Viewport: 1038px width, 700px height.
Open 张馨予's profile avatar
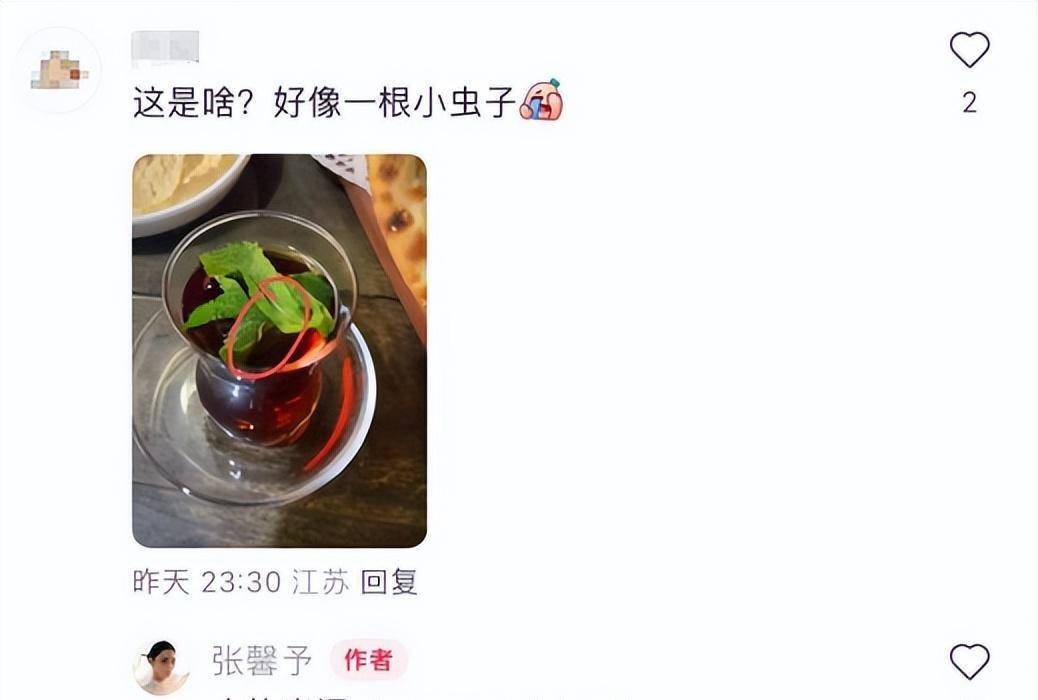click(x=161, y=667)
